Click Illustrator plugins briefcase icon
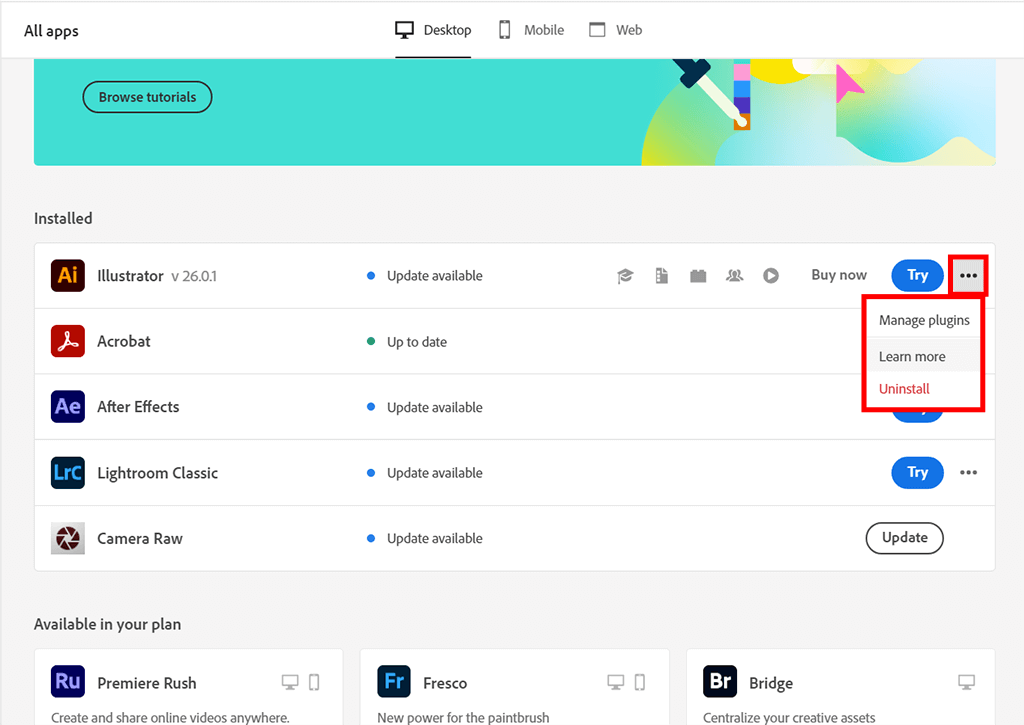Viewport: 1024px width, 725px height. 698,276
